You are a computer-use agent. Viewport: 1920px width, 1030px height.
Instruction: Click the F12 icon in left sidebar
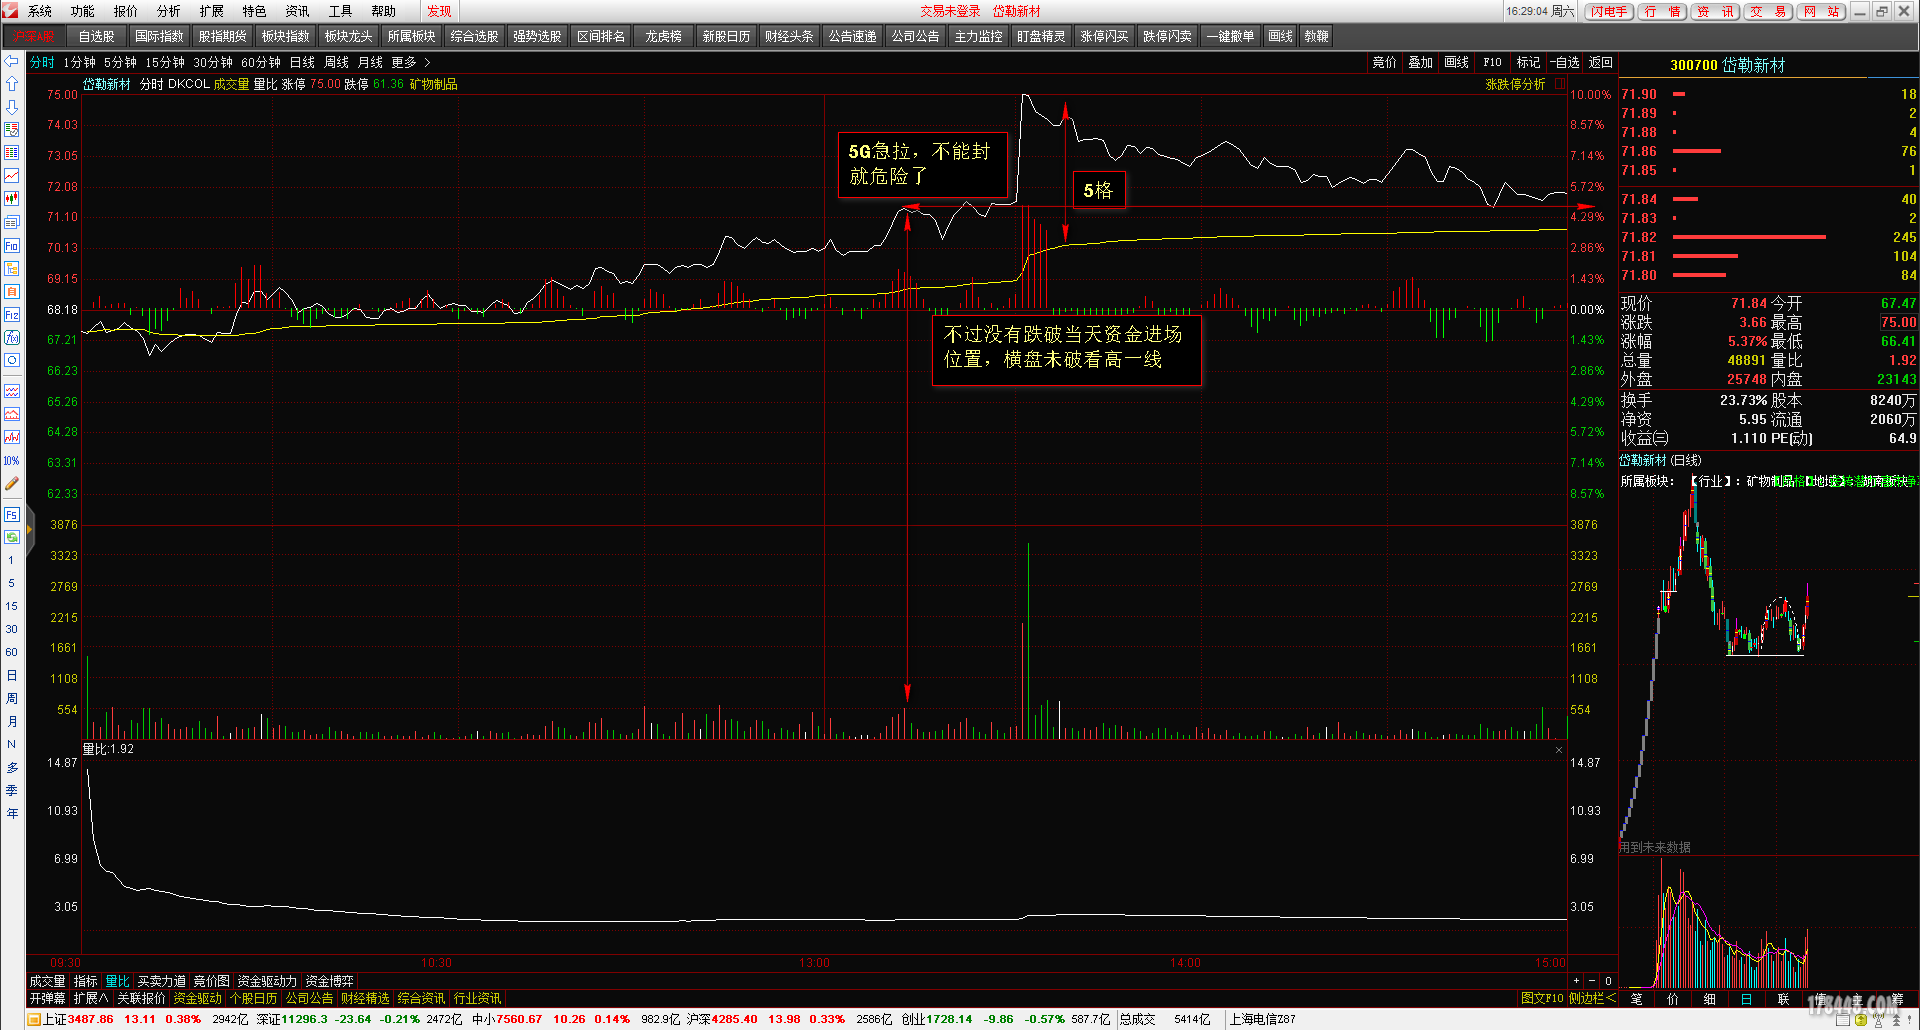tap(12, 314)
